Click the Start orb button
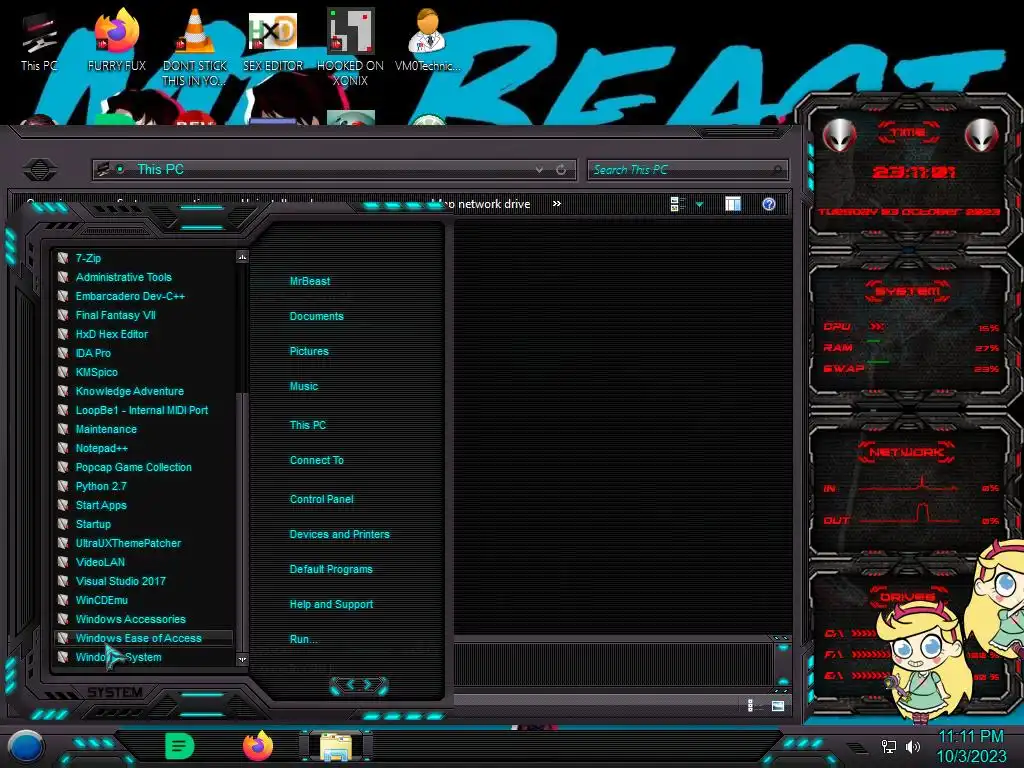The image size is (1024, 768). pos(26,747)
